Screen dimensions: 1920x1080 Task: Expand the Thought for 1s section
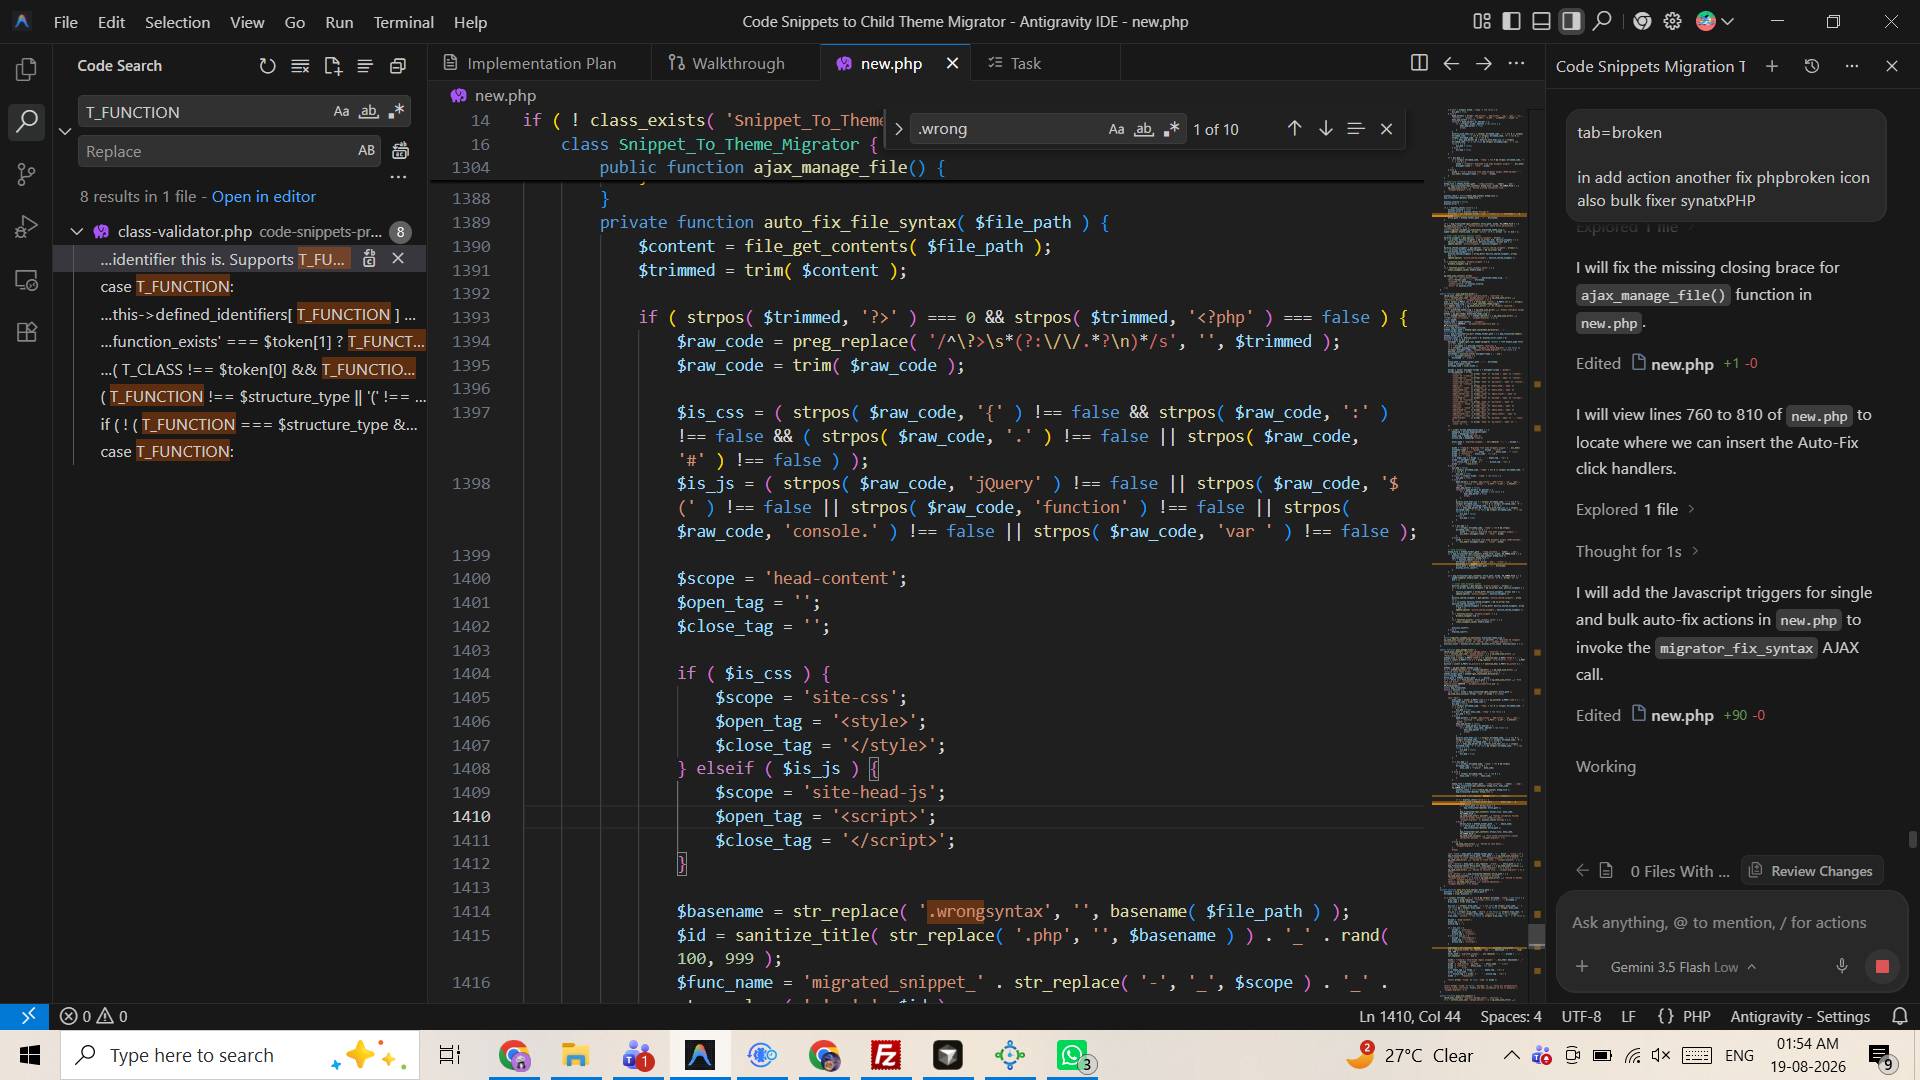(x=1637, y=552)
